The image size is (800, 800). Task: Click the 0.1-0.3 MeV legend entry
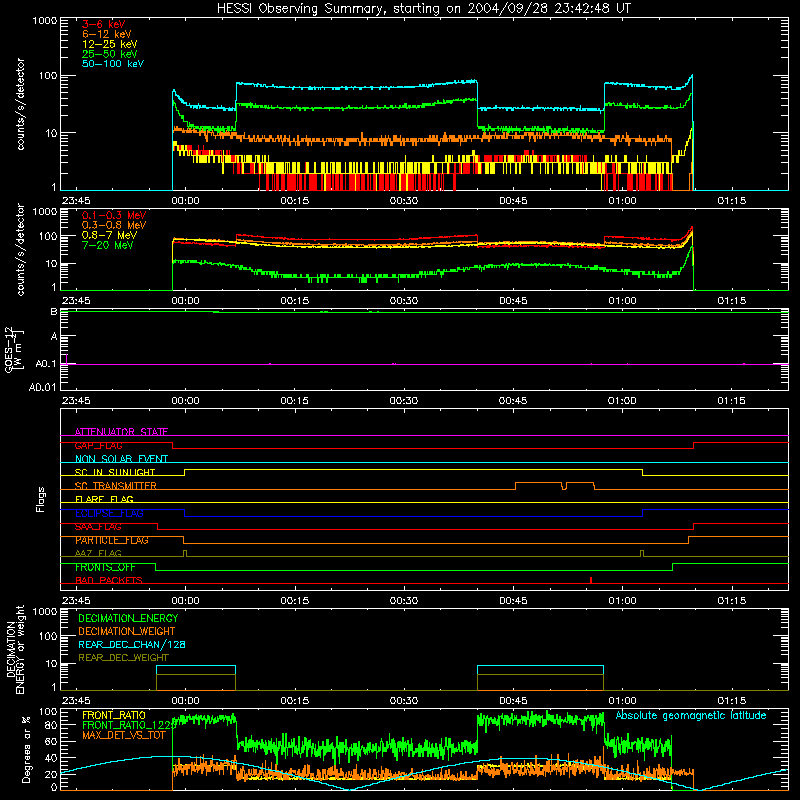click(114, 215)
